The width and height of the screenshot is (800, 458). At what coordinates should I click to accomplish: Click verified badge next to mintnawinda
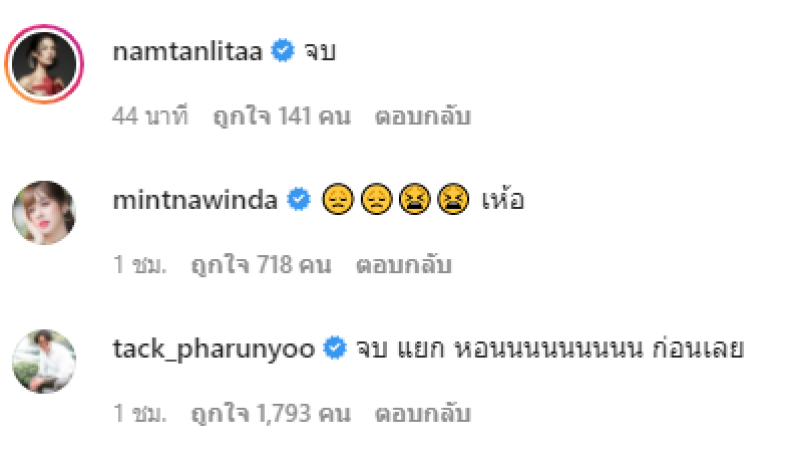[299, 199]
